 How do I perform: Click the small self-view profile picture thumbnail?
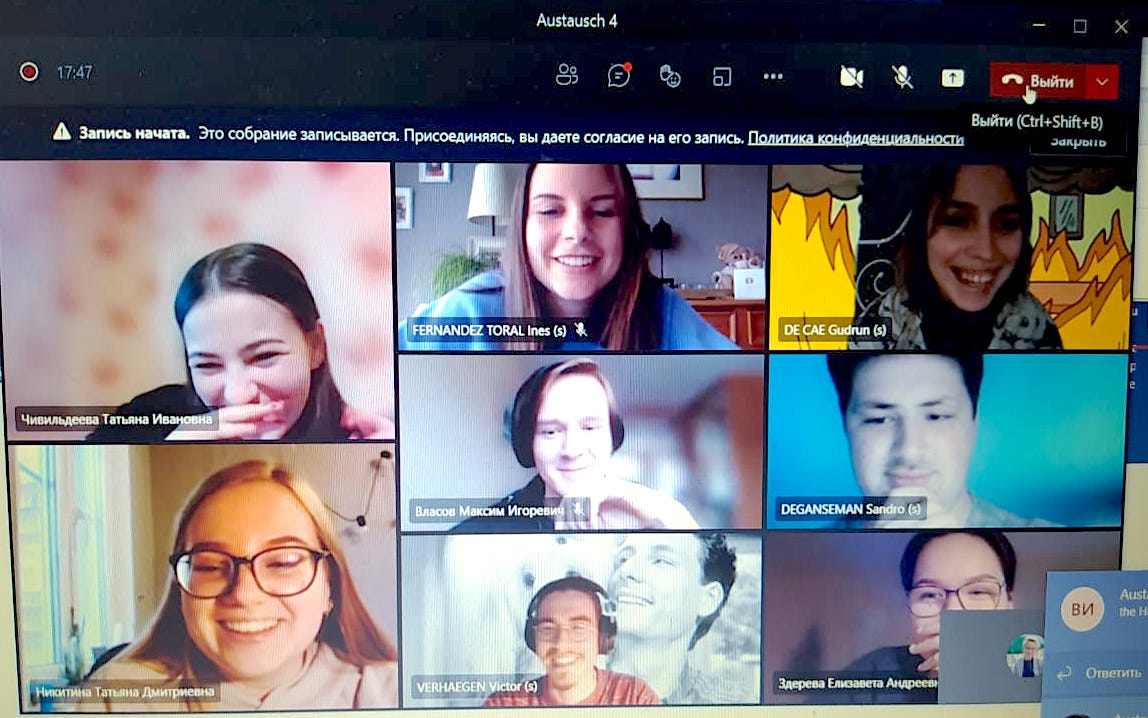(1025, 655)
